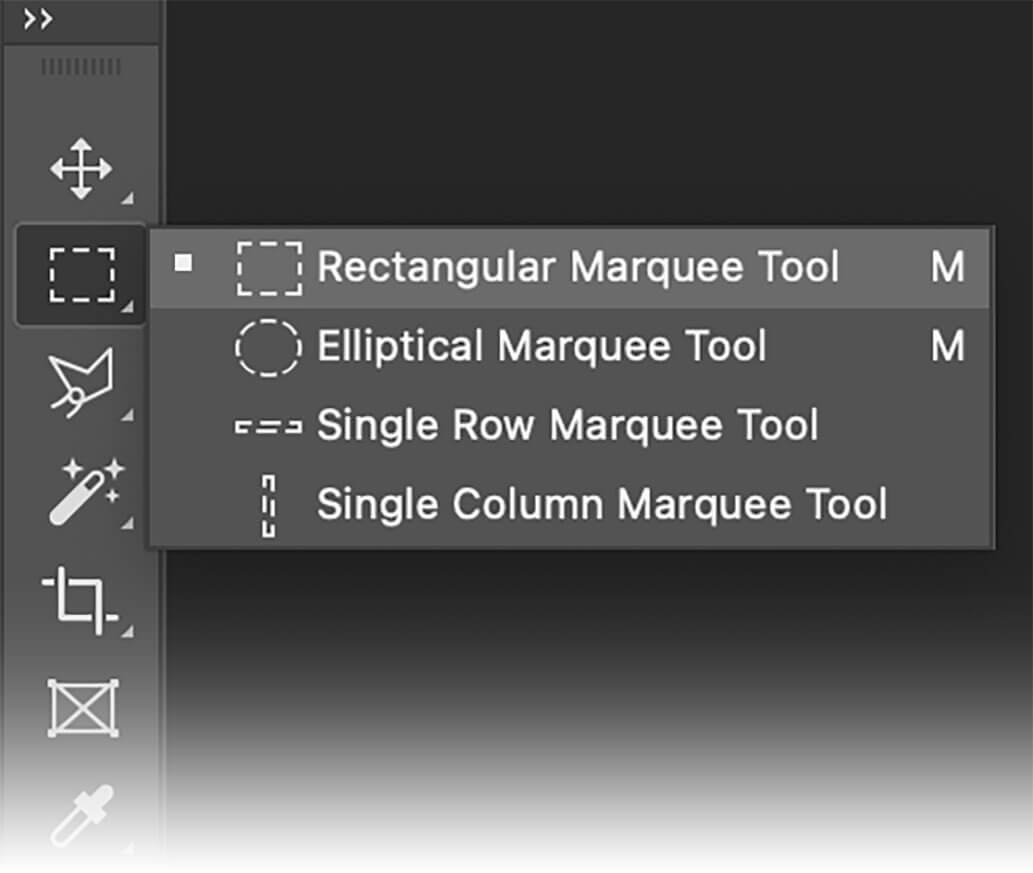Select the Move tool

tap(81, 168)
